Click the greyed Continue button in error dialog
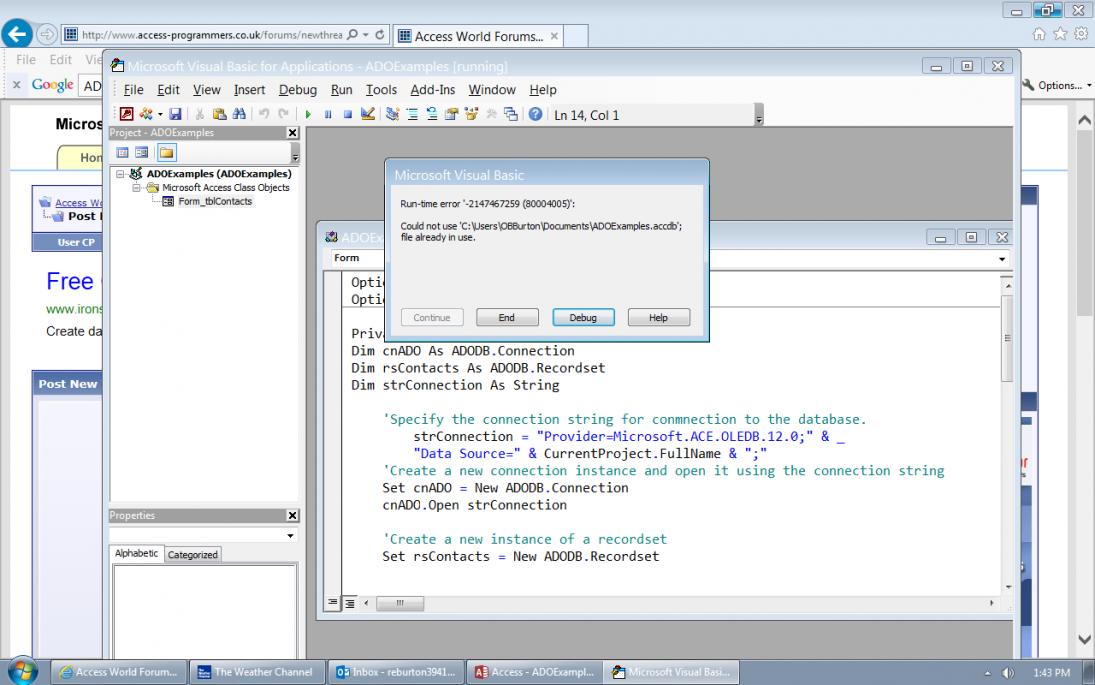 (x=432, y=318)
